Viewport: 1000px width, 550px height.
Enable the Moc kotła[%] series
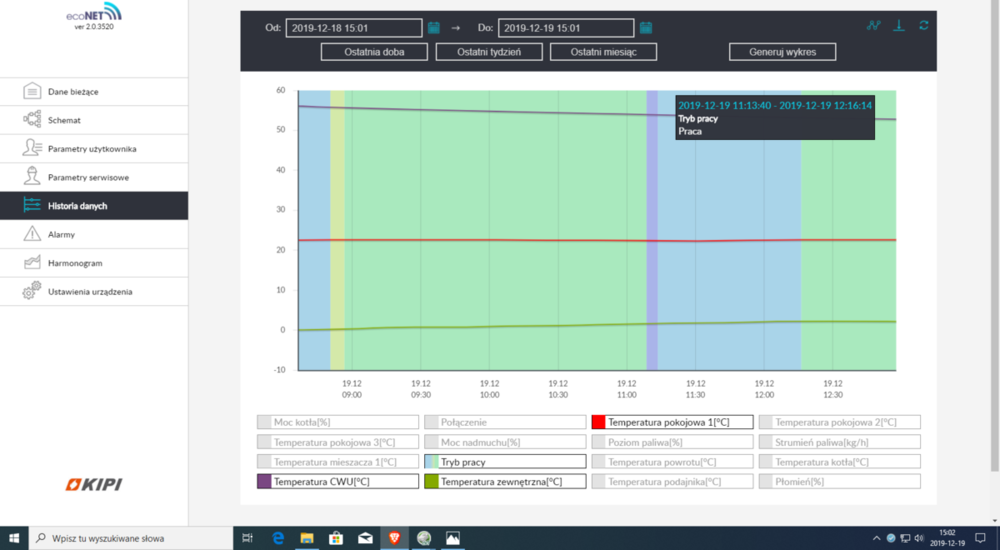pos(337,422)
